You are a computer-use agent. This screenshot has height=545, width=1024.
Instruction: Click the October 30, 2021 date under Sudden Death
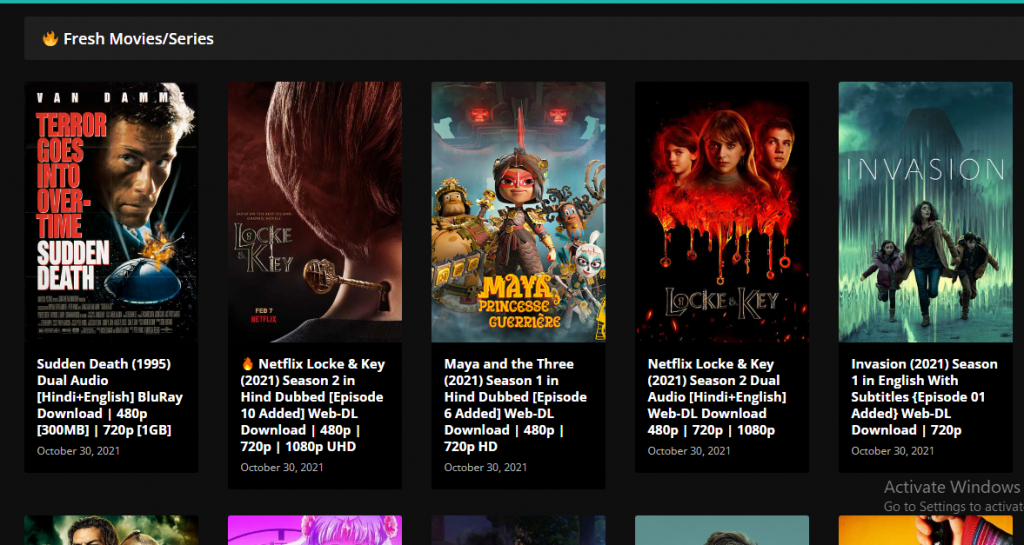(78, 451)
